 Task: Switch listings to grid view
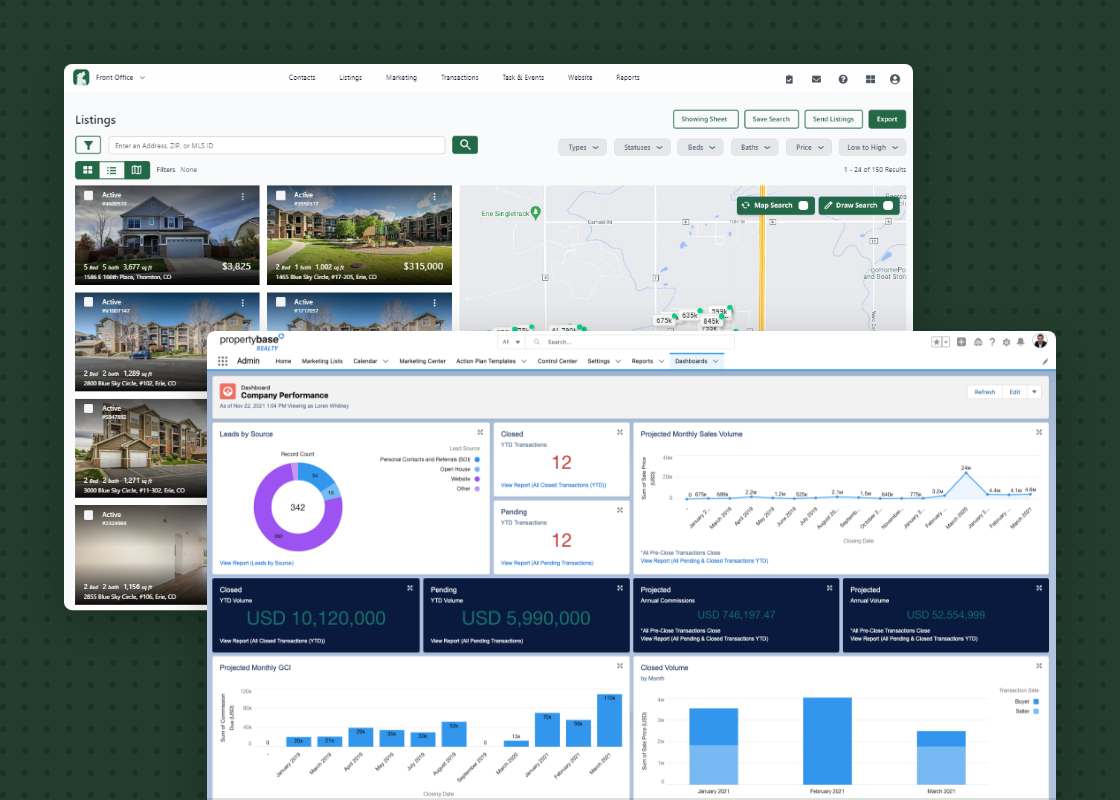88,170
